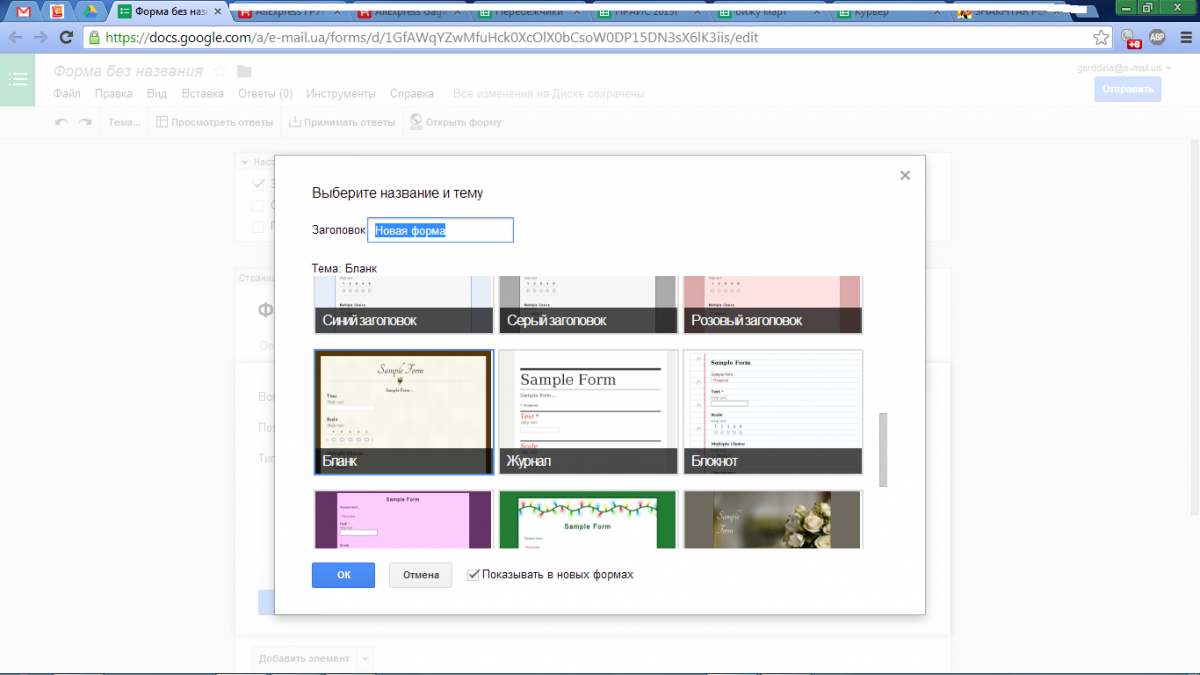Screen dimensions: 1200x675
Task: Star the form next to its title
Action: pyautogui.click(x=220, y=71)
